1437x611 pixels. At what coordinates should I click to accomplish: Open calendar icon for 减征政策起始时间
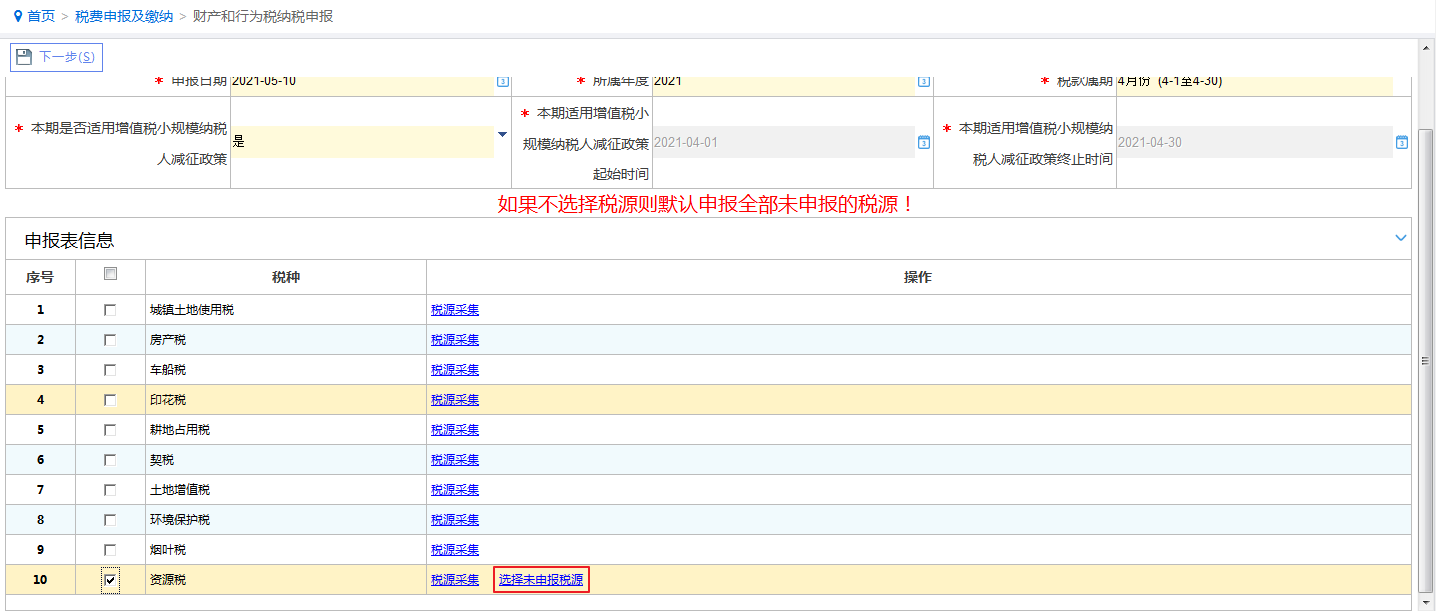click(x=924, y=143)
